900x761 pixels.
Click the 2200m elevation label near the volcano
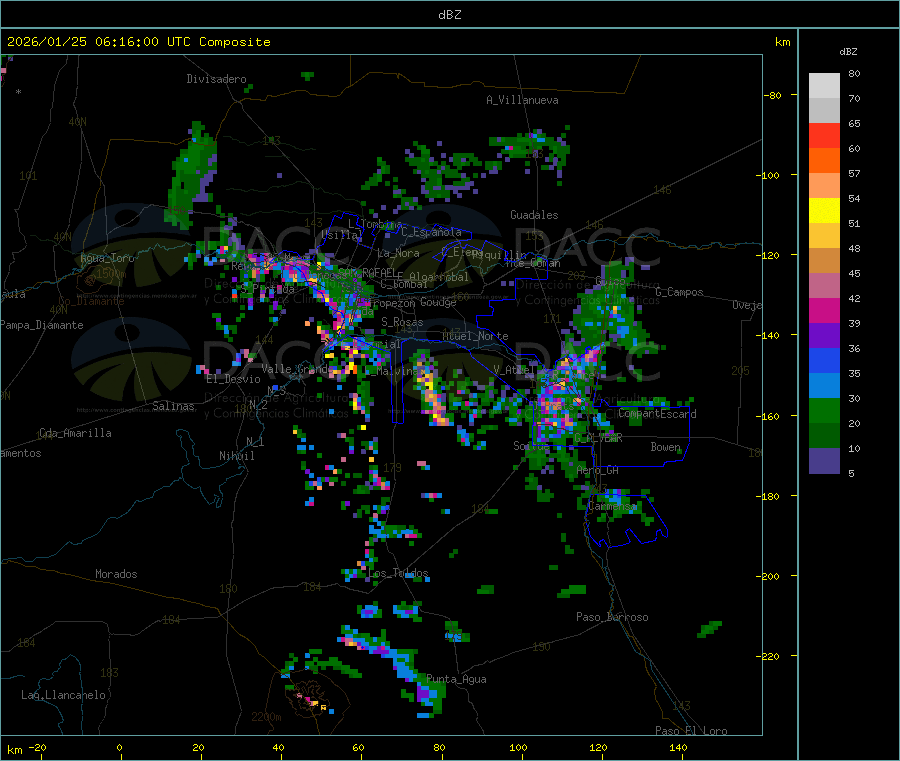tap(266, 717)
